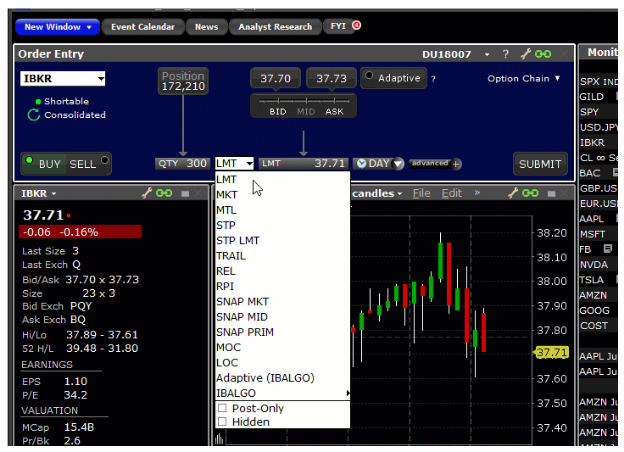Screen dimensions: 624x452
Task: Open Order Entry help question mark
Action: 505,54
